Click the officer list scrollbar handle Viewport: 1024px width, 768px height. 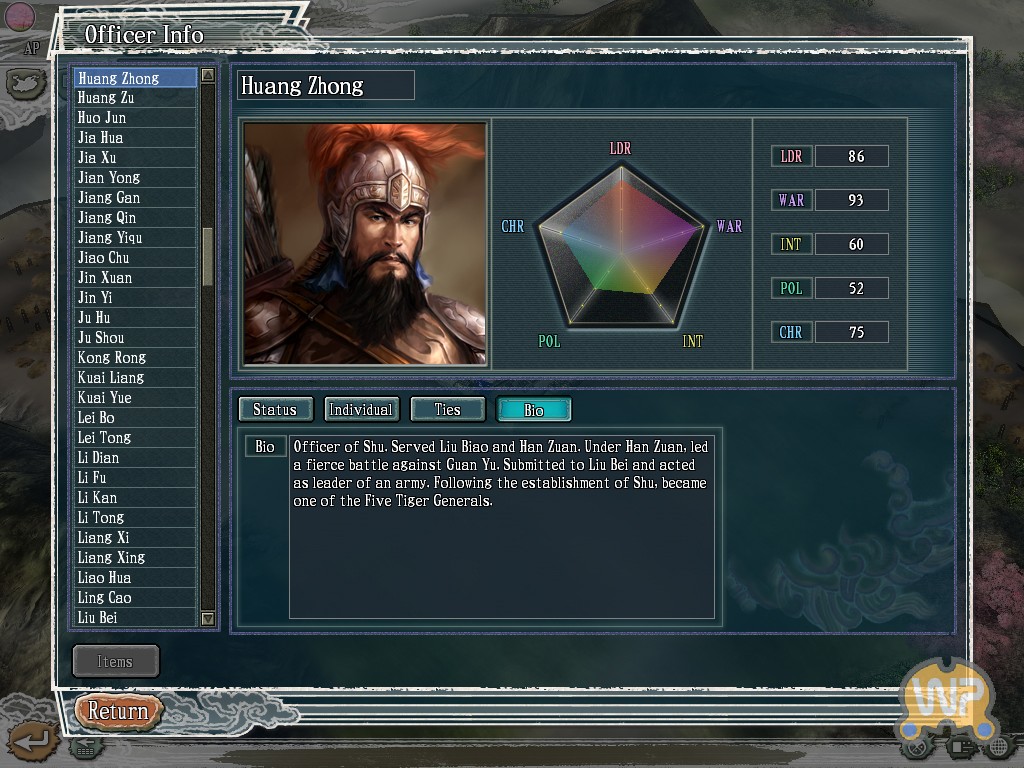(x=208, y=257)
